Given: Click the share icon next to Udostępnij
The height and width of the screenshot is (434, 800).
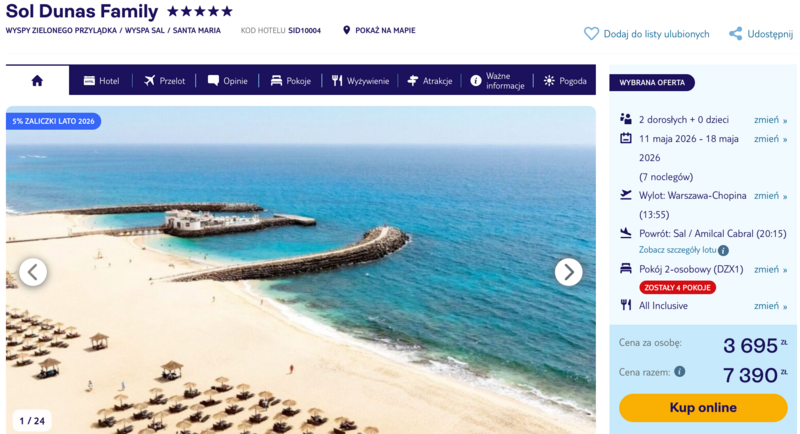Looking at the screenshot, I should [735, 34].
